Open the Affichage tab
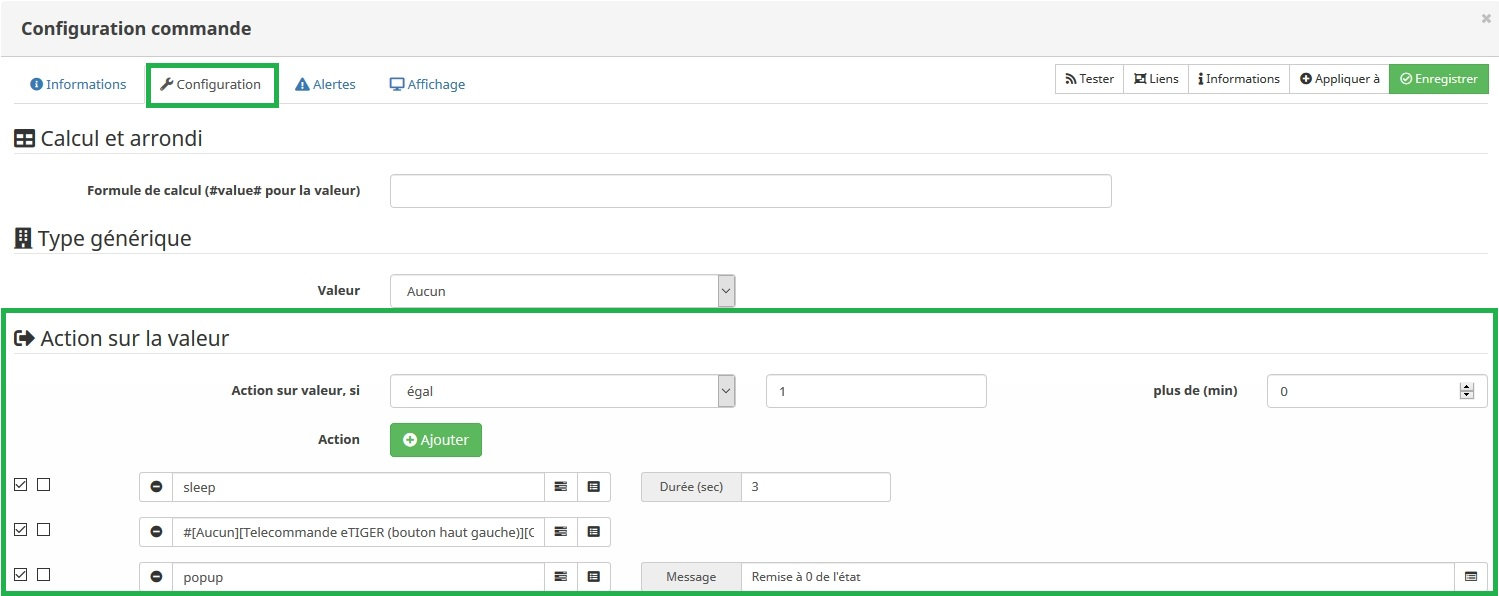The height and width of the screenshot is (596, 1499). point(427,85)
